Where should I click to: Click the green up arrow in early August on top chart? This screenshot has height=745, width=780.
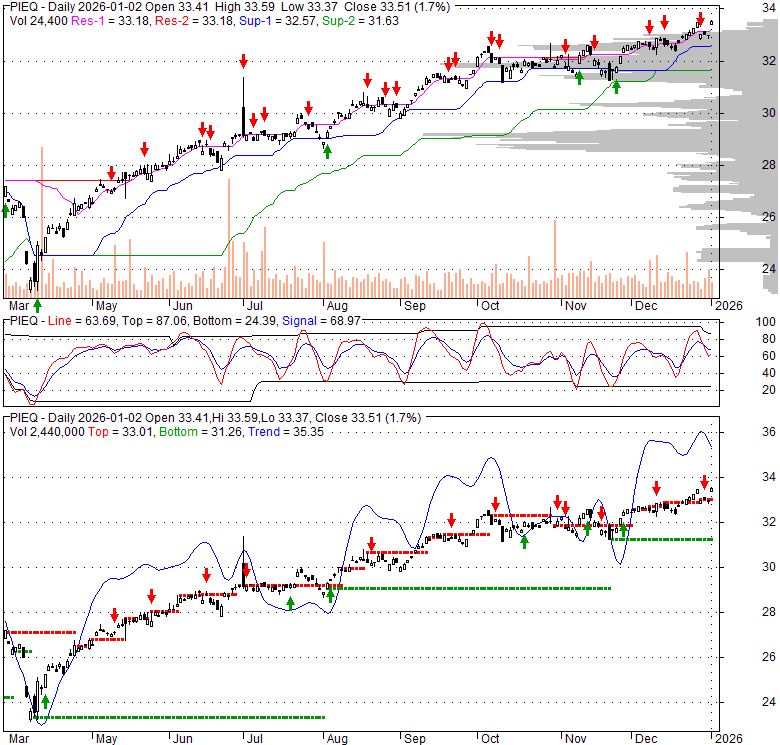[328, 150]
